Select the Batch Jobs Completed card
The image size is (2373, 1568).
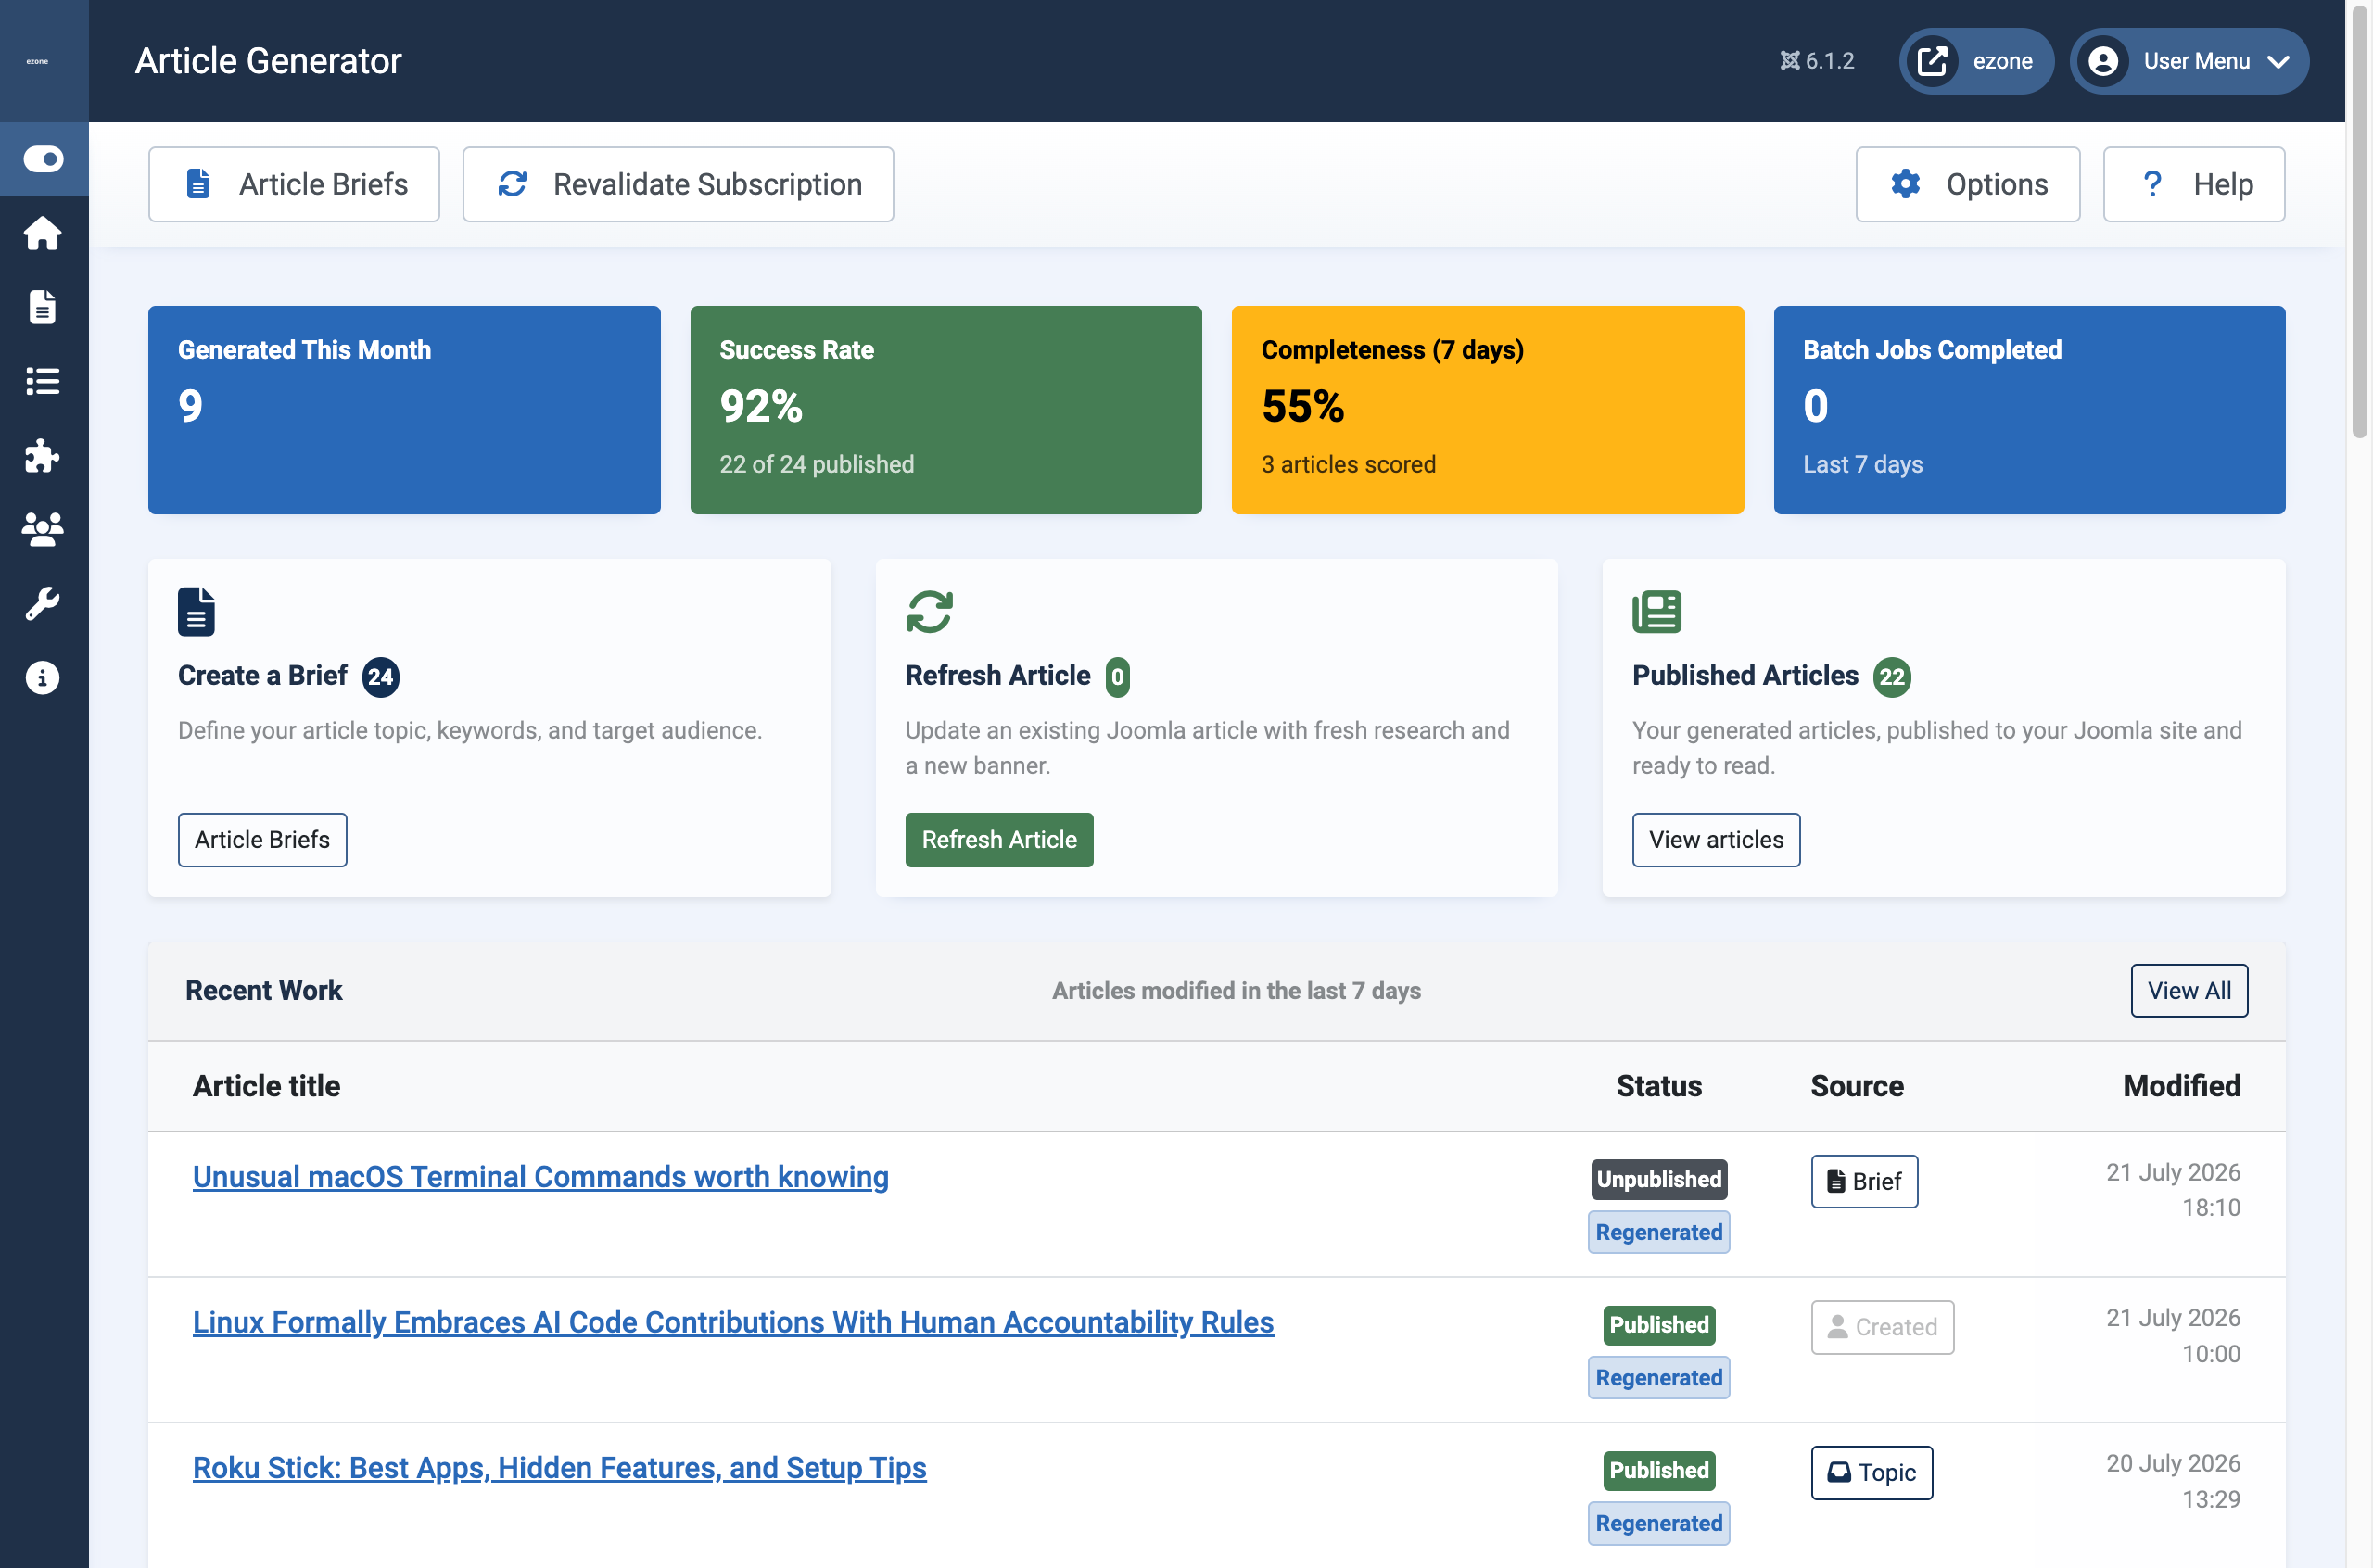click(x=2029, y=410)
